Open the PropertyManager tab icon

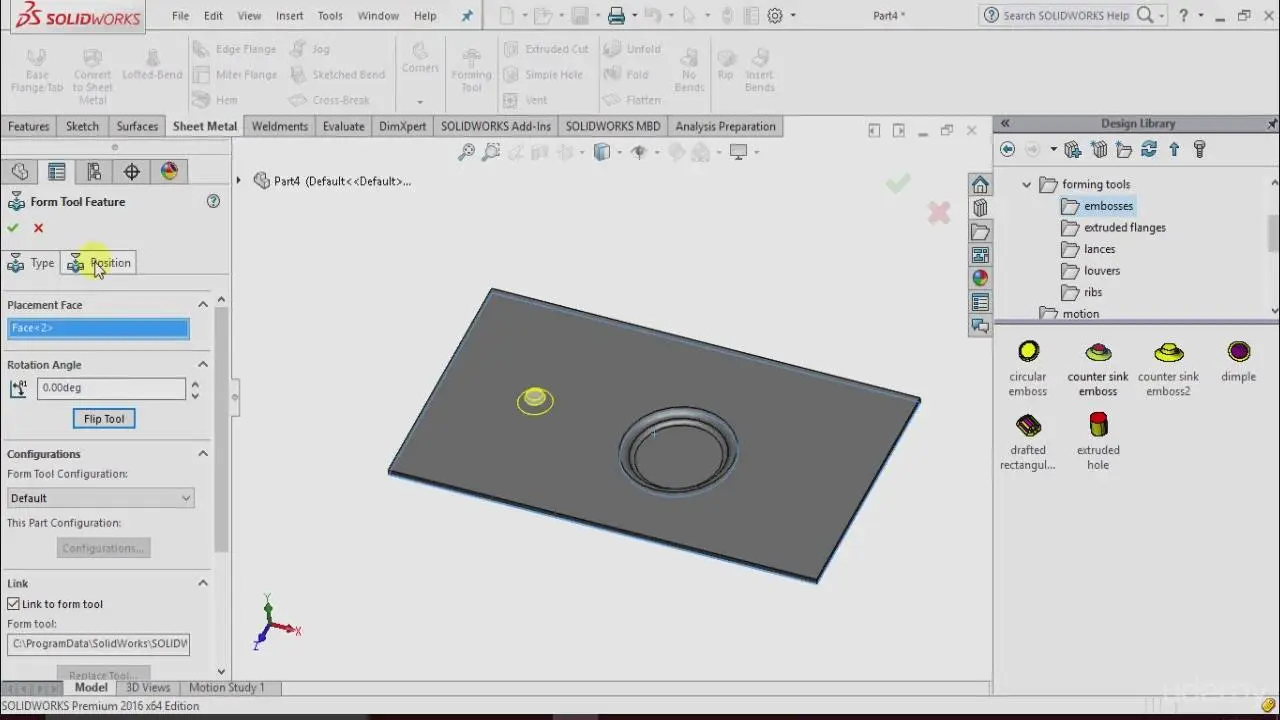tap(57, 172)
